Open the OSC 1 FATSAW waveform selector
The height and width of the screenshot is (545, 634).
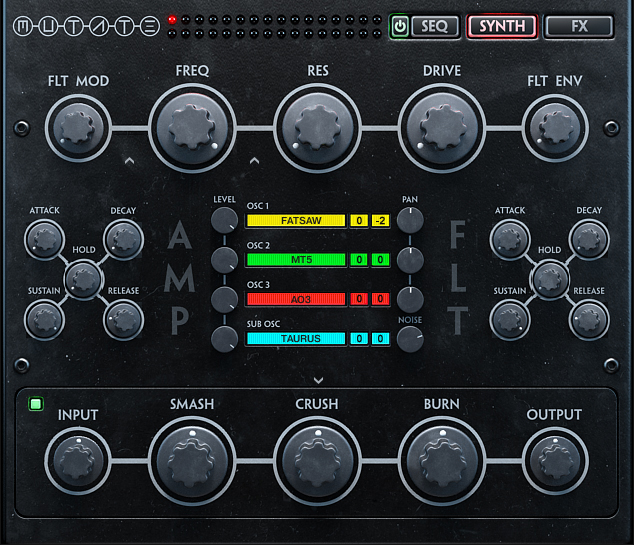click(x=295, y=220)
